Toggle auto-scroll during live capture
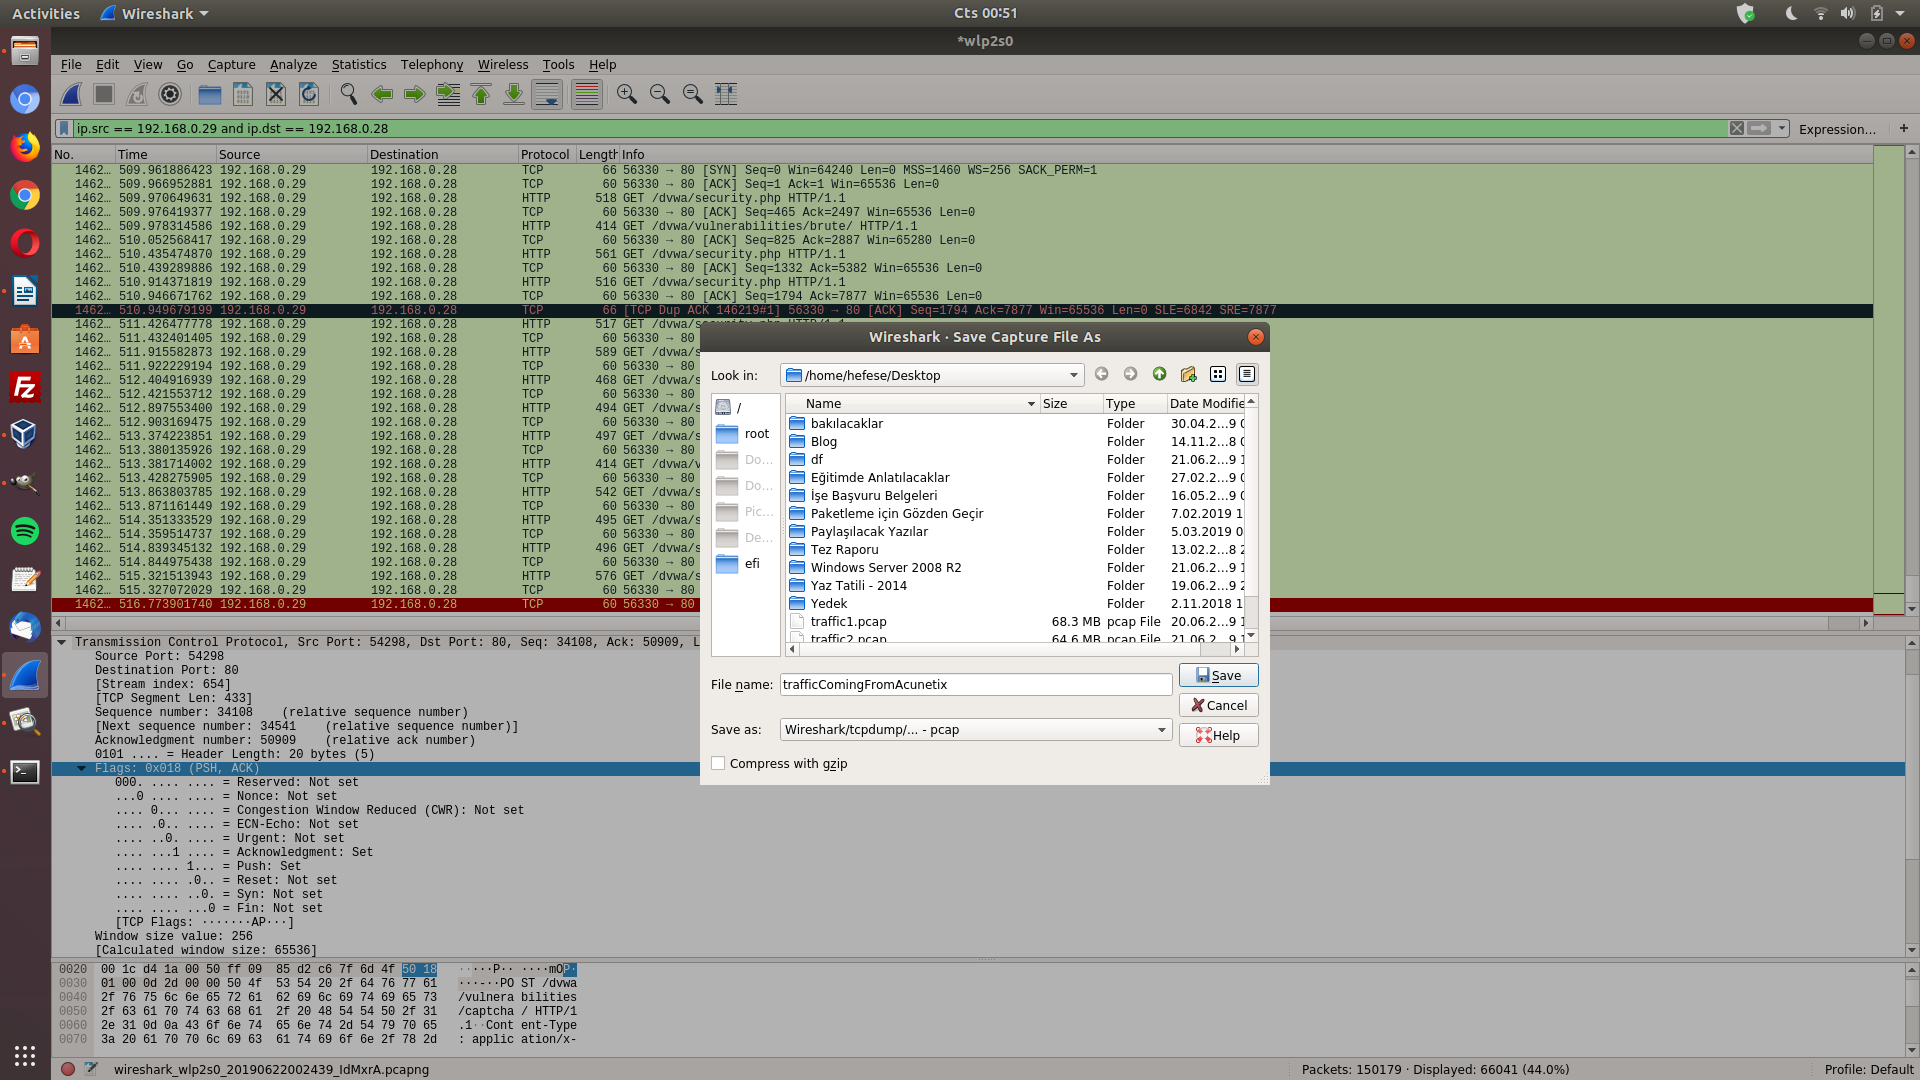The height and width of the screenshot is (1080, 1920). [x=547, y=94]
